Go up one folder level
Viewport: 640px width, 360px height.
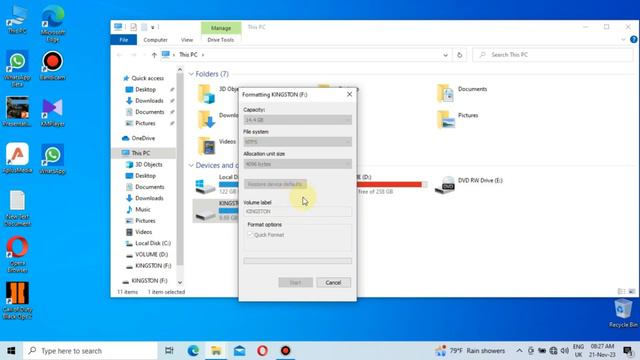pyautogui.click(x=154, y=55)
